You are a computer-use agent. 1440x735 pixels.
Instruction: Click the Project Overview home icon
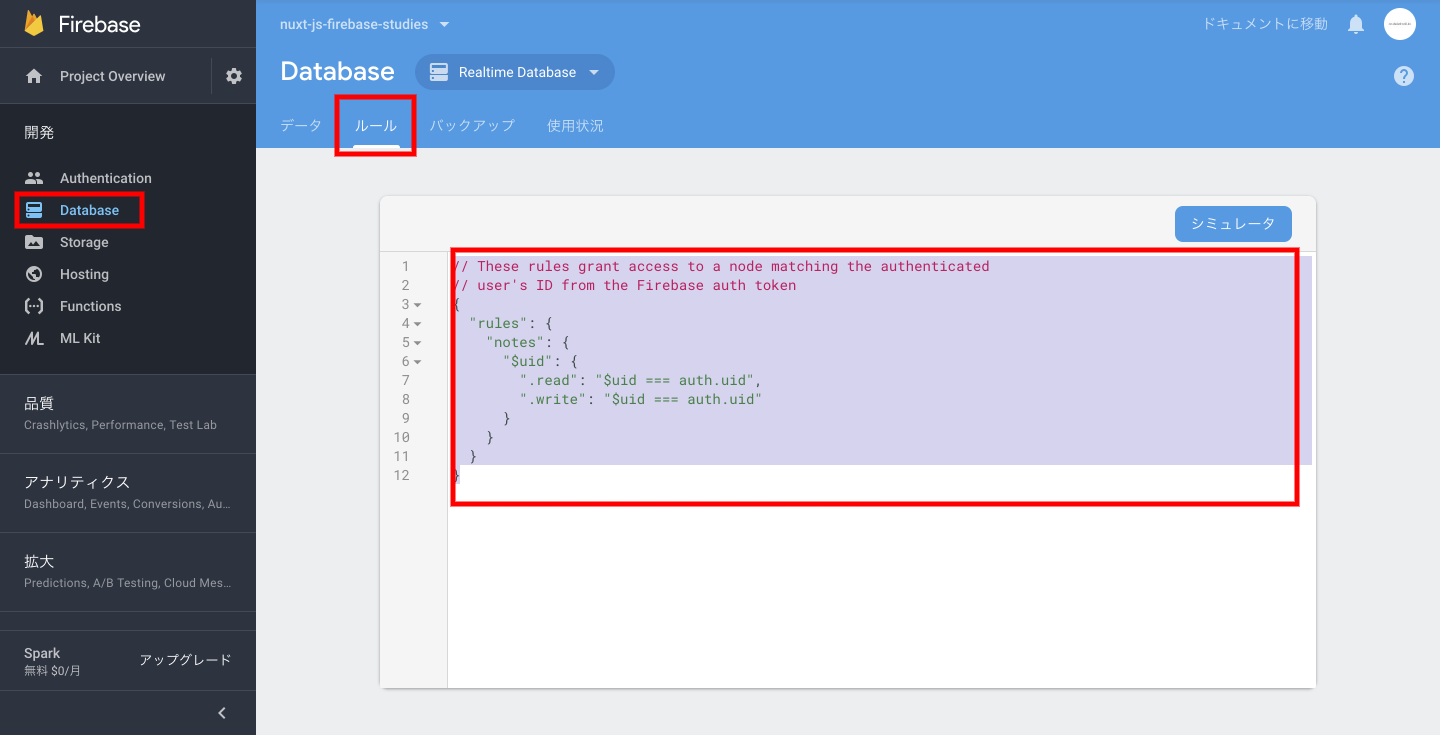tap(34, 76)
